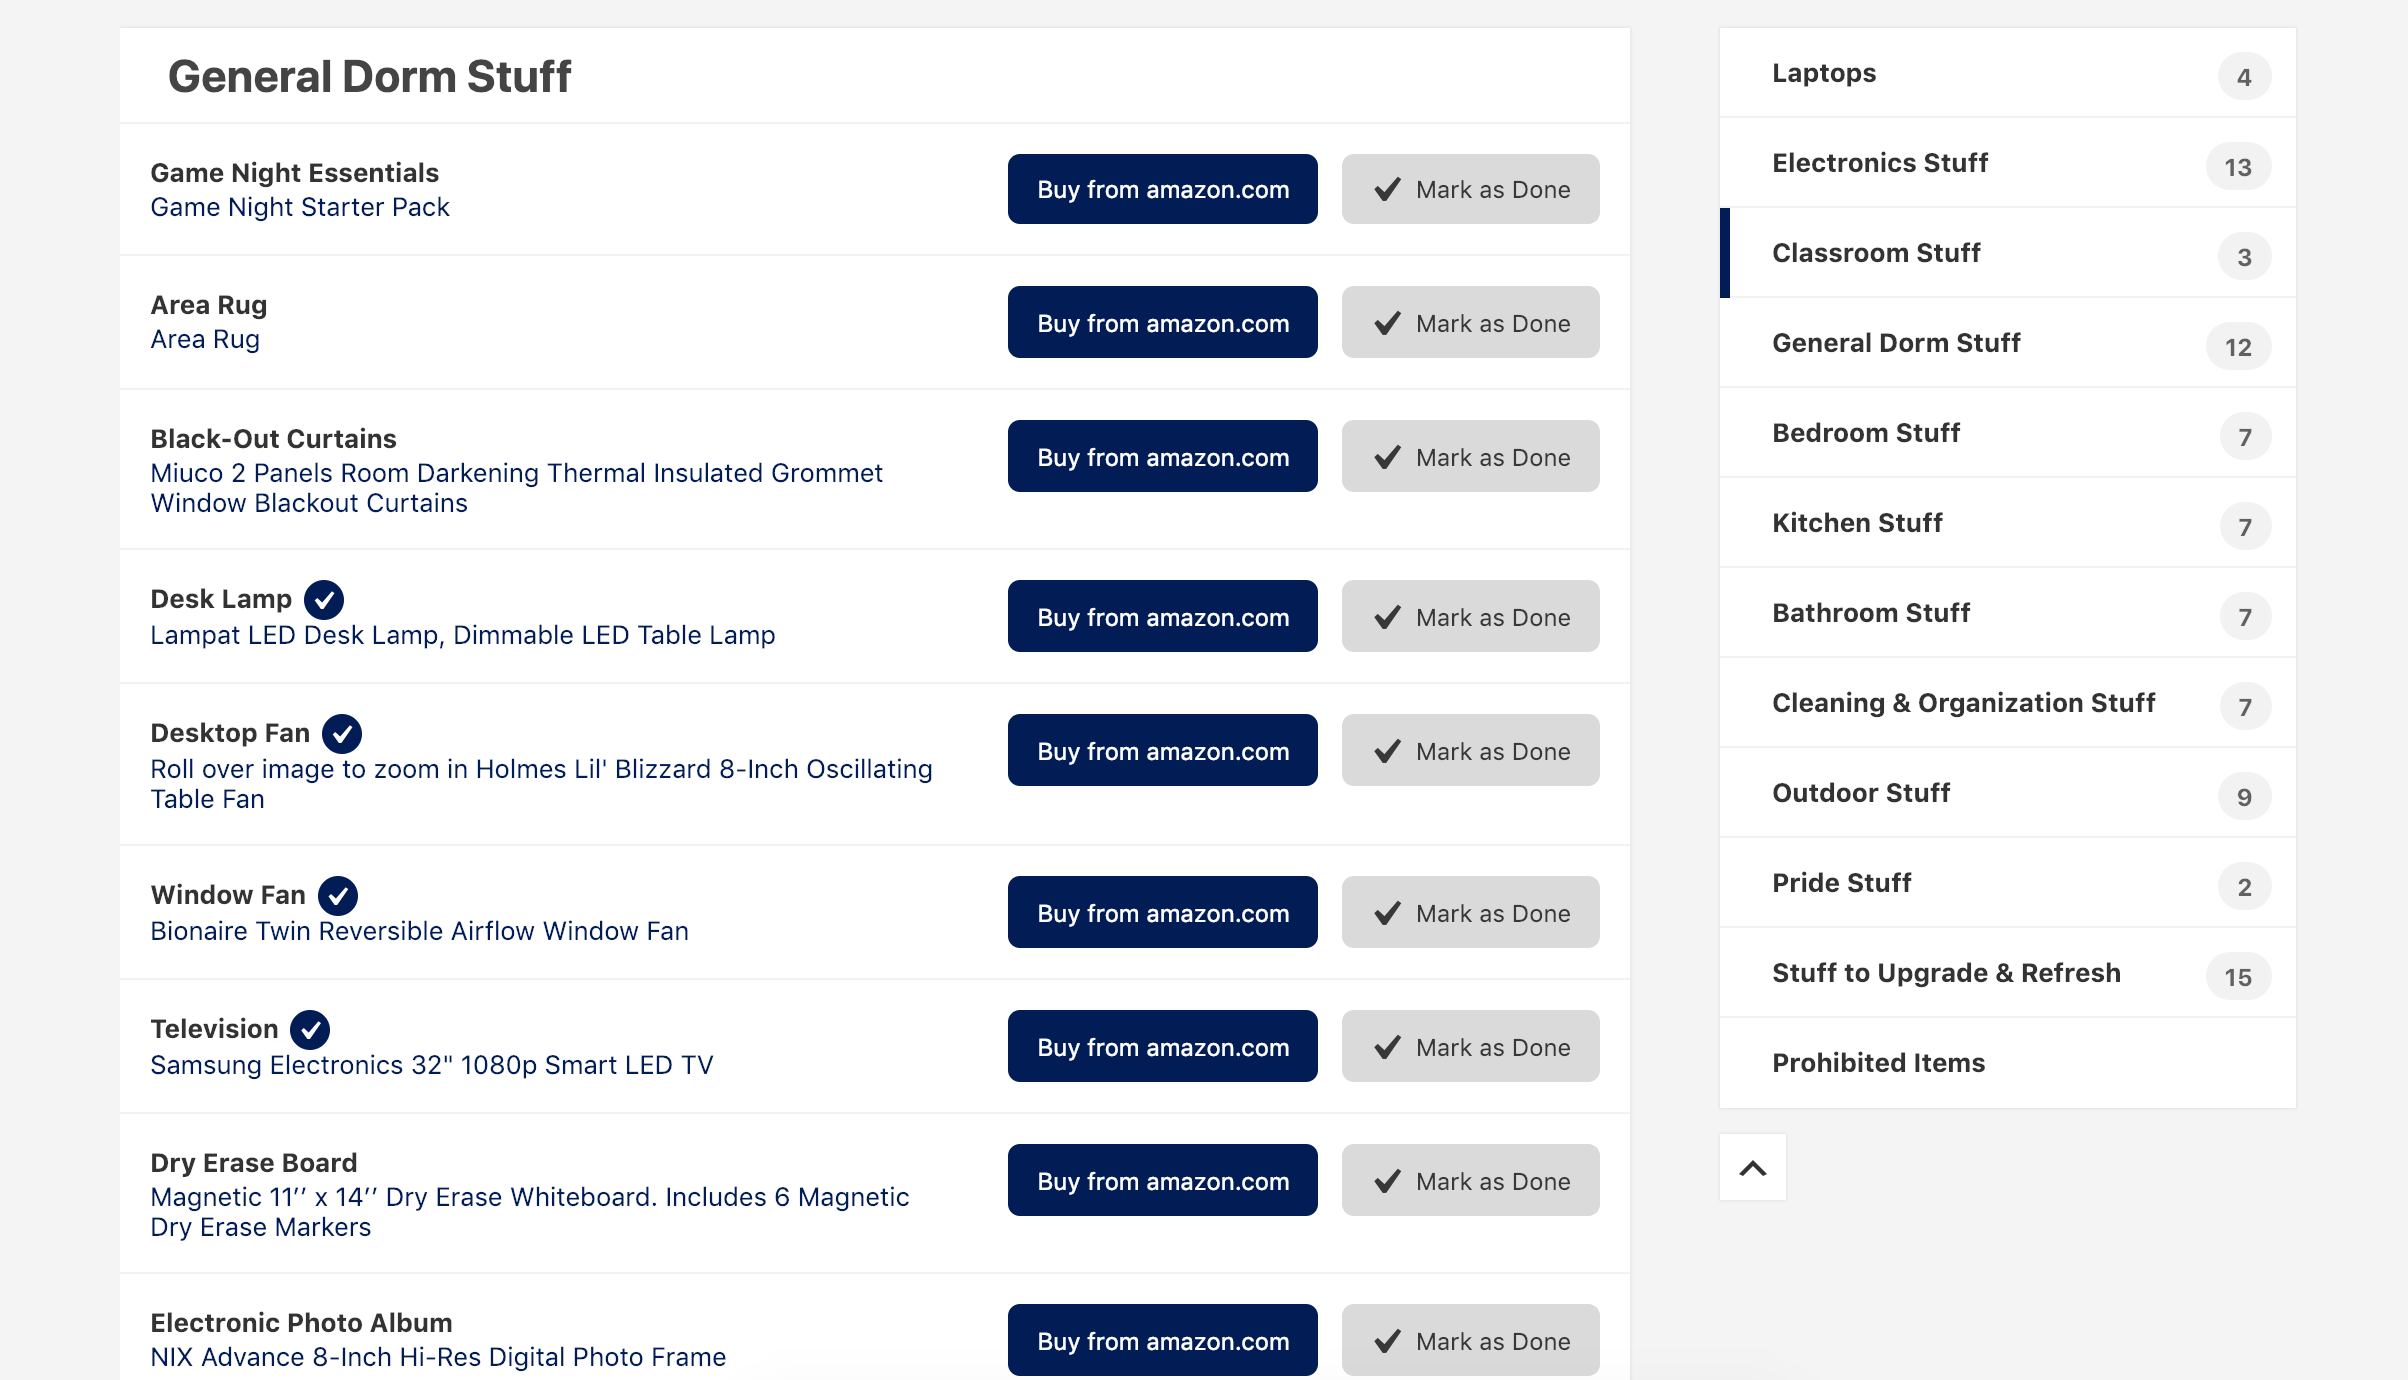The image size is (2408, 1380).
Task: Click the Electronics Stuff count badge 13
Action: [2238, 167]
